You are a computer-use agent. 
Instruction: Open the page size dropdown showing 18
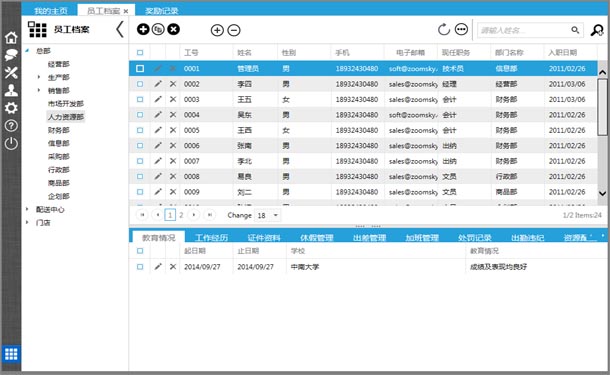[268, 215]
